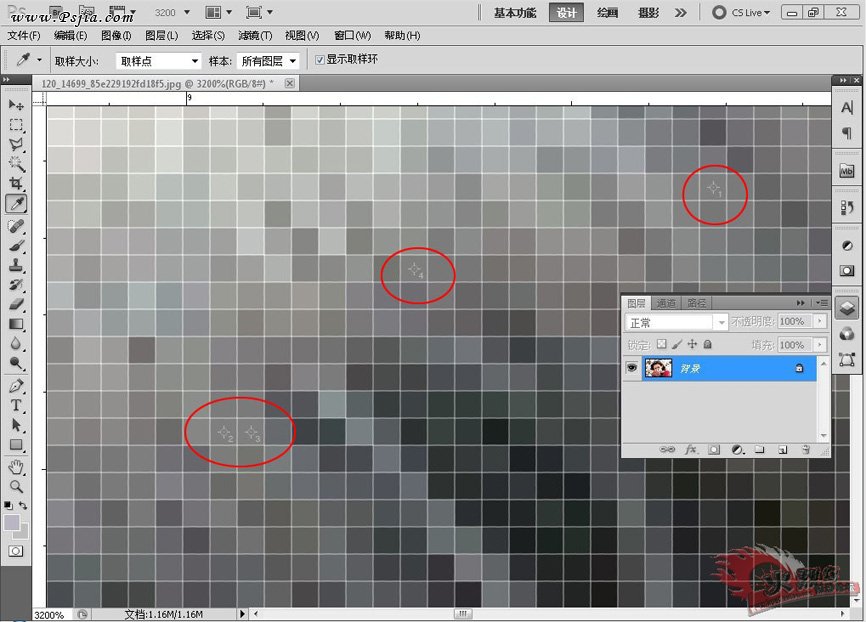Image resolution: width=866 pixels, height=622 pixels.
Task: Open the Masks panel icon
Action: pos(847,271)
